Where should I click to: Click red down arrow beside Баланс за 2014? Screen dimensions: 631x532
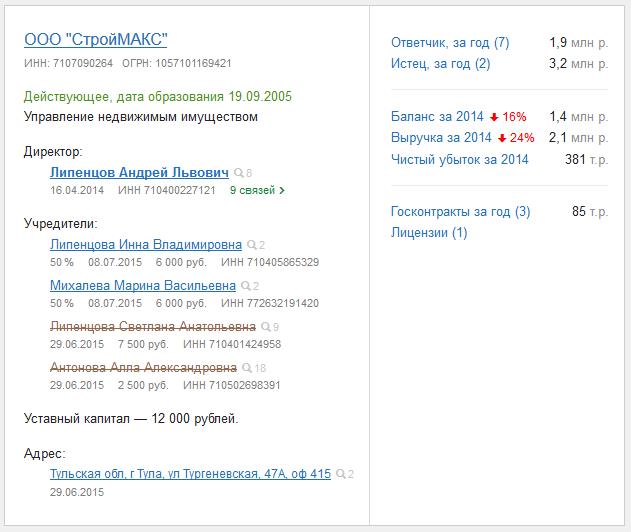point(495,117)
